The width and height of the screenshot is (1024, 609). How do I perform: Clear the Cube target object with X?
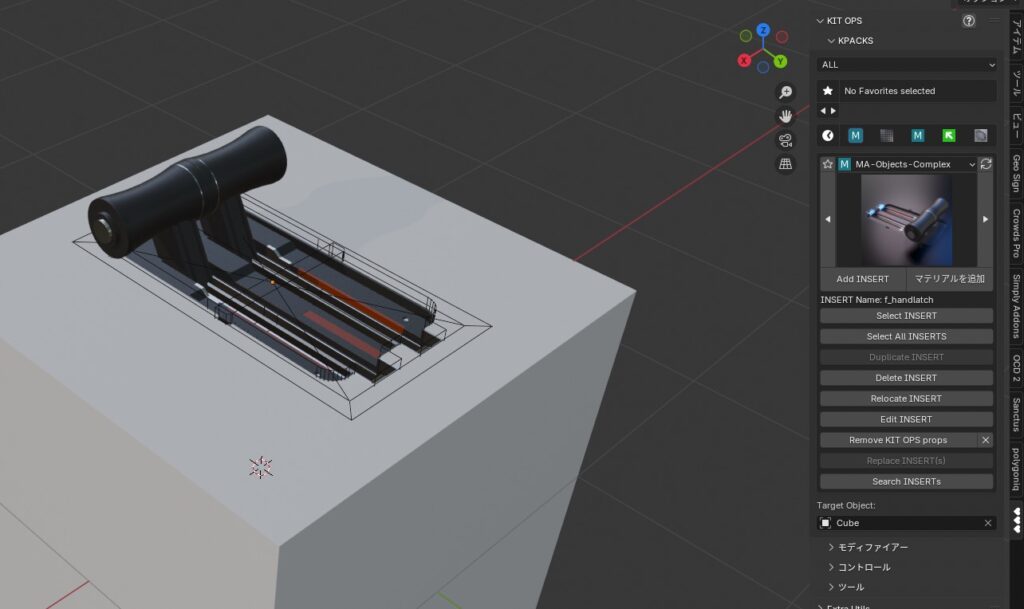987,523
